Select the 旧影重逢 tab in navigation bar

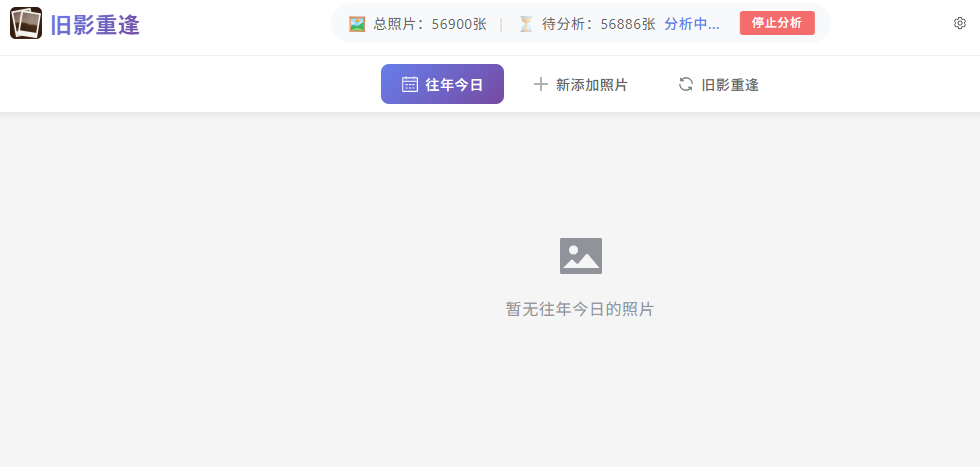click(719, 84)
